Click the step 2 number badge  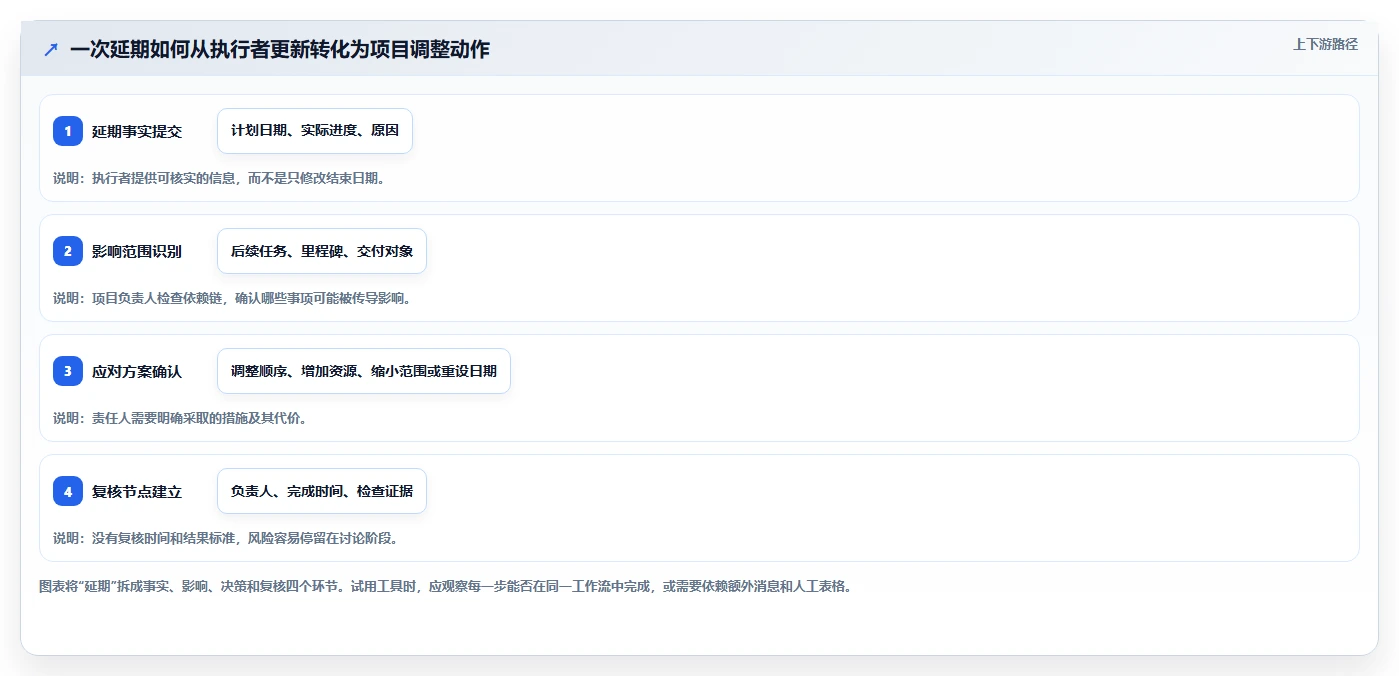coord(68,251)
